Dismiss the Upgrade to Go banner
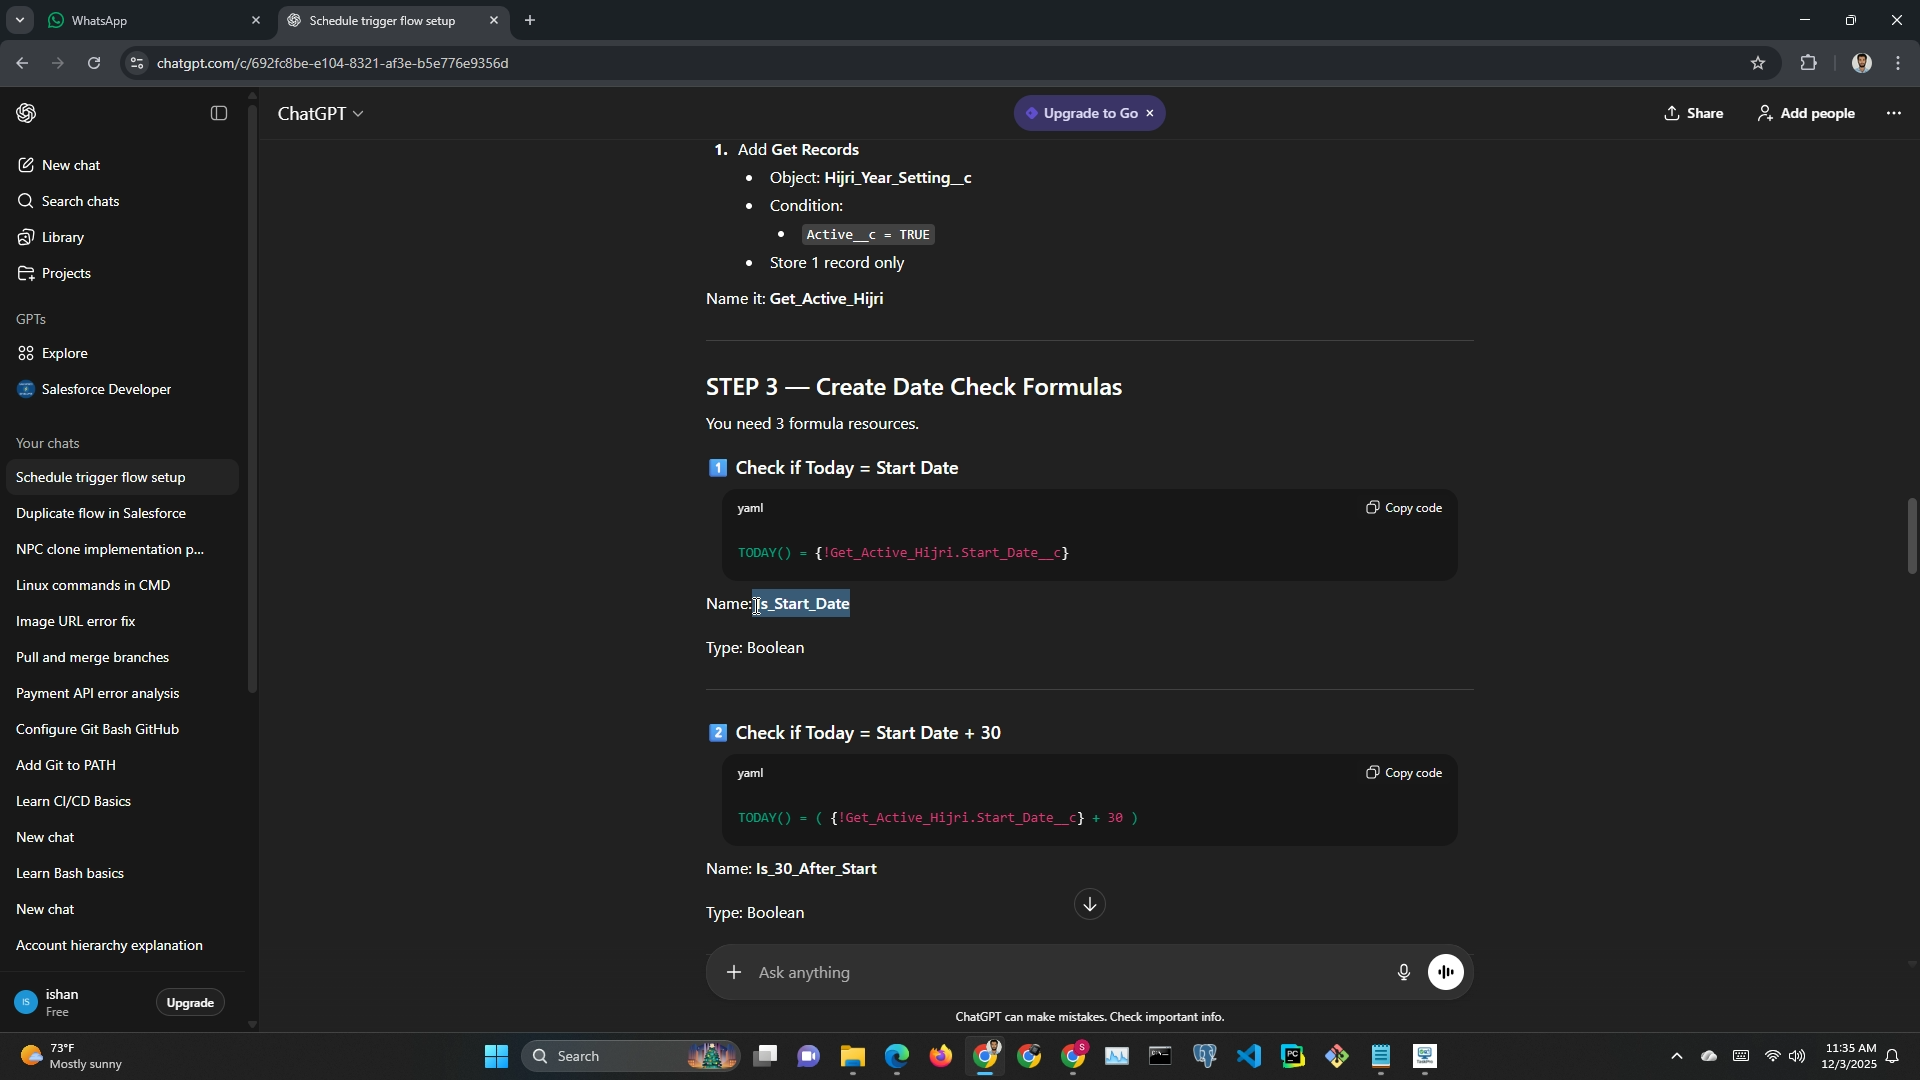The height and width of the screenshot is (1080, 1920). (x=1150, y=113)
